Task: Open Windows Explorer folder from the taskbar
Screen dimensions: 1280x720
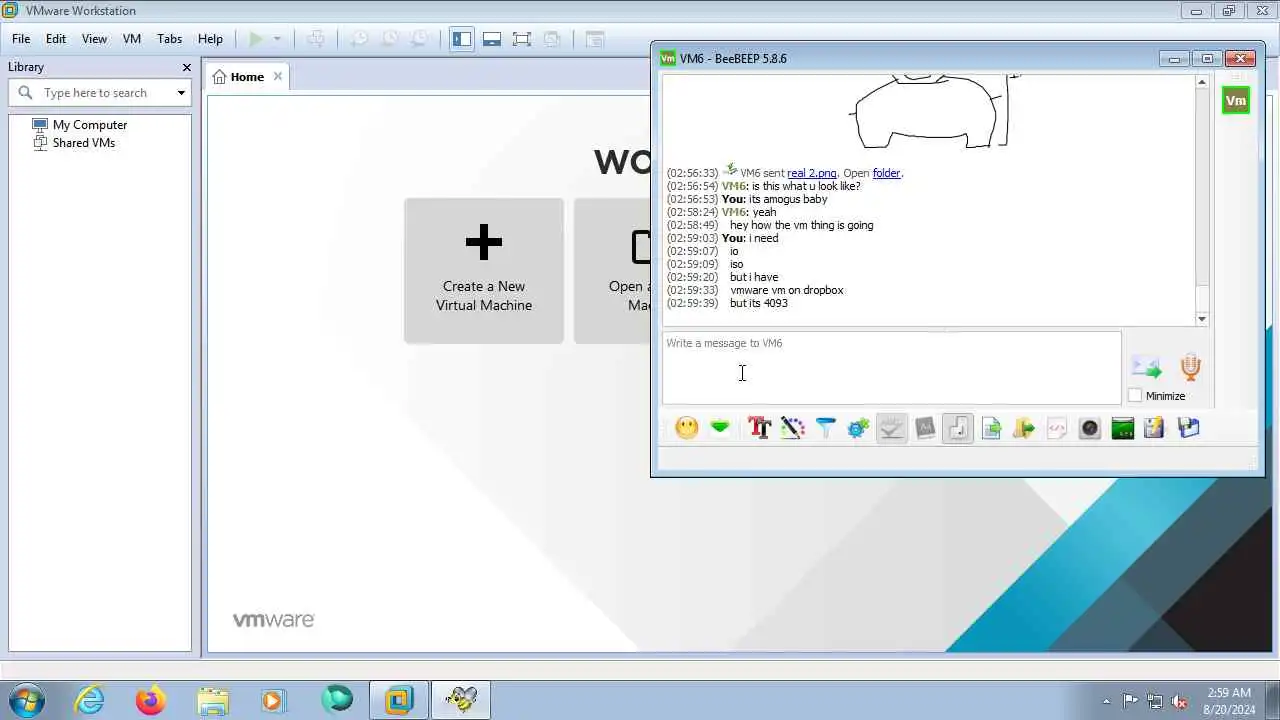Action: point(213,700)
